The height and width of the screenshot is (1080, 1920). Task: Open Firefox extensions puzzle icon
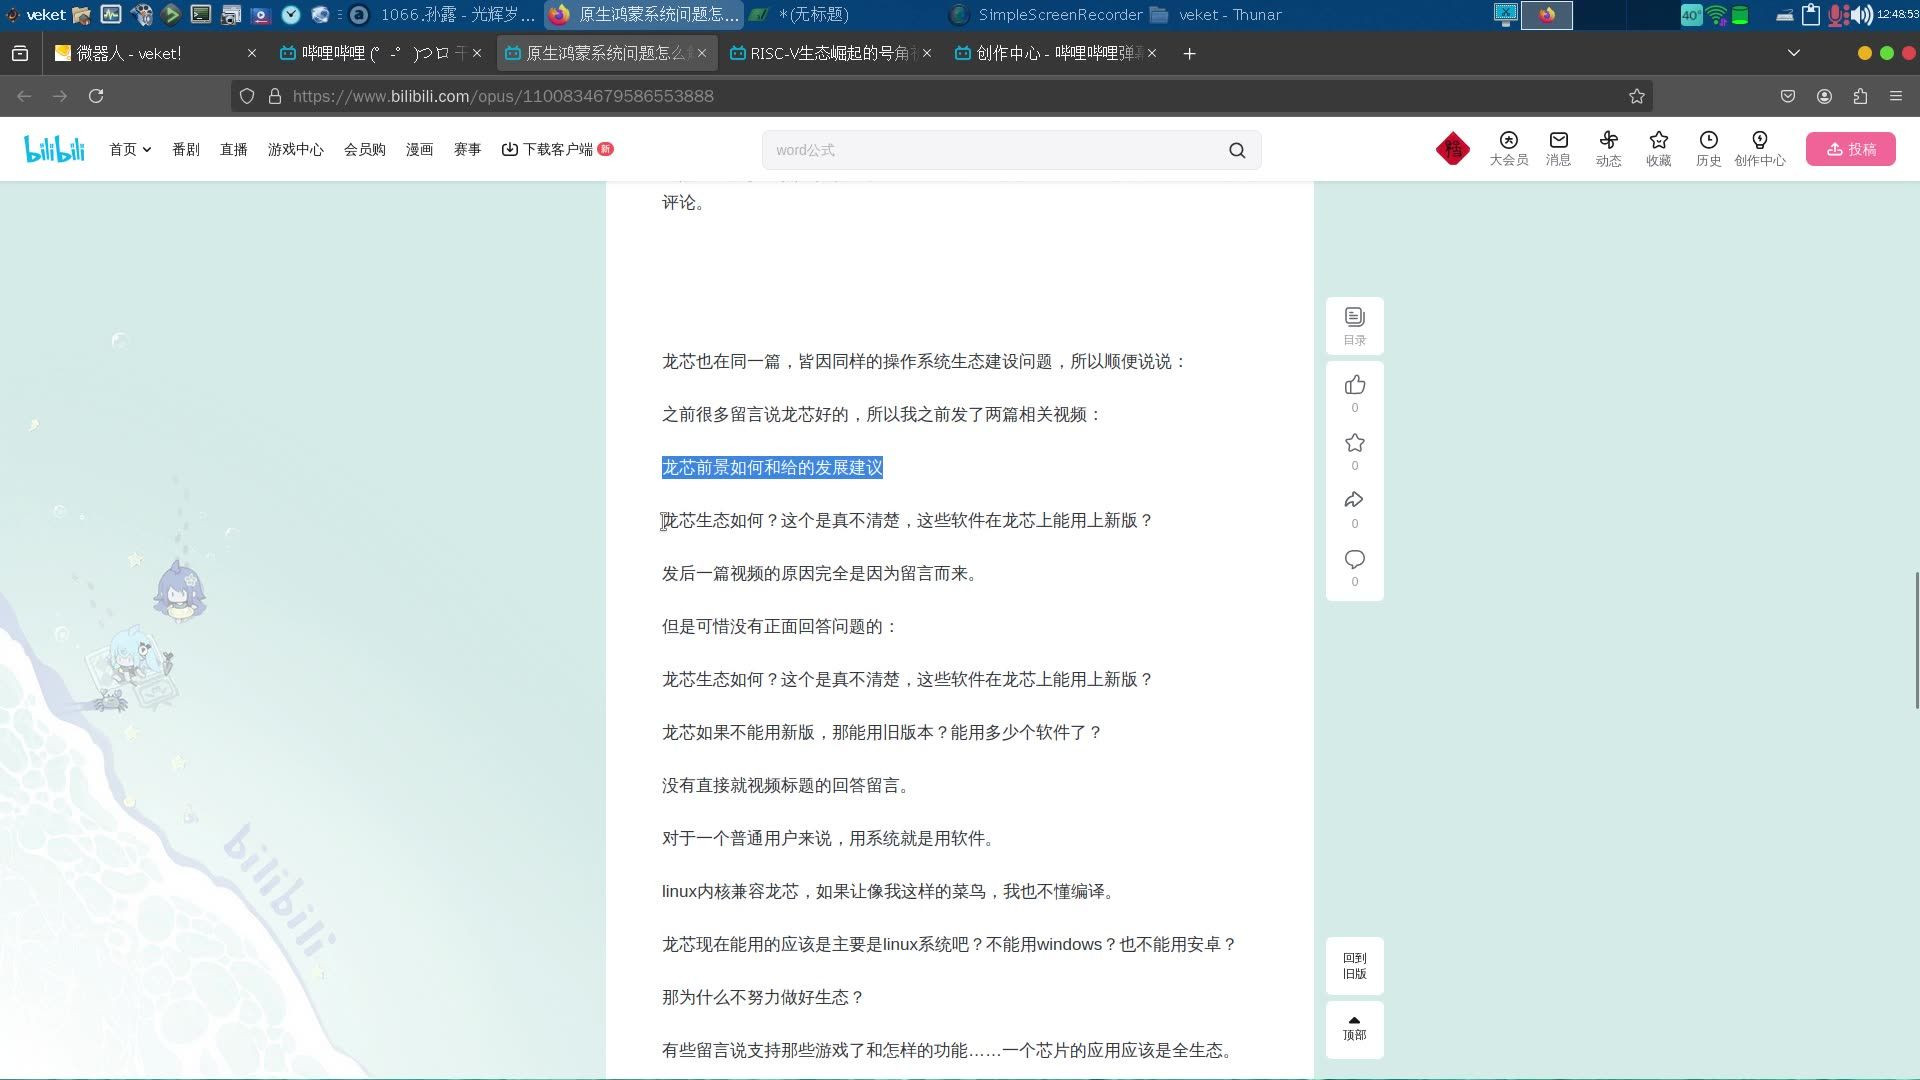tap(1860, 96)
